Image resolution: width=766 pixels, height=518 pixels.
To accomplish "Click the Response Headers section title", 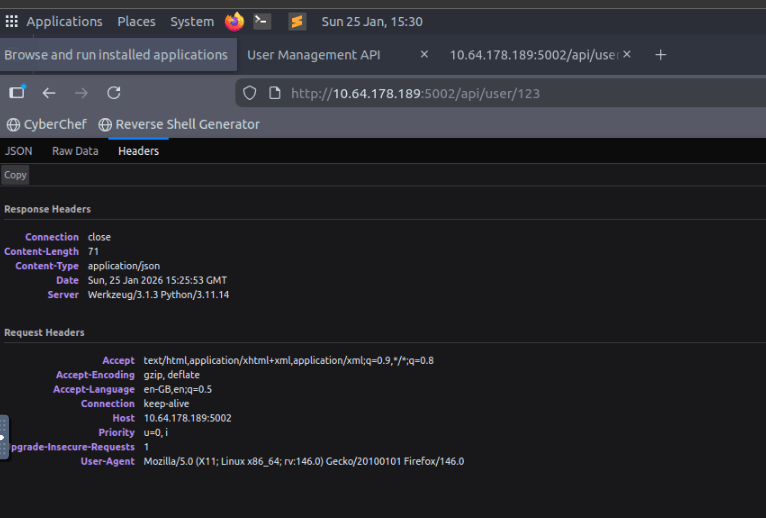I will pos(47,209).
